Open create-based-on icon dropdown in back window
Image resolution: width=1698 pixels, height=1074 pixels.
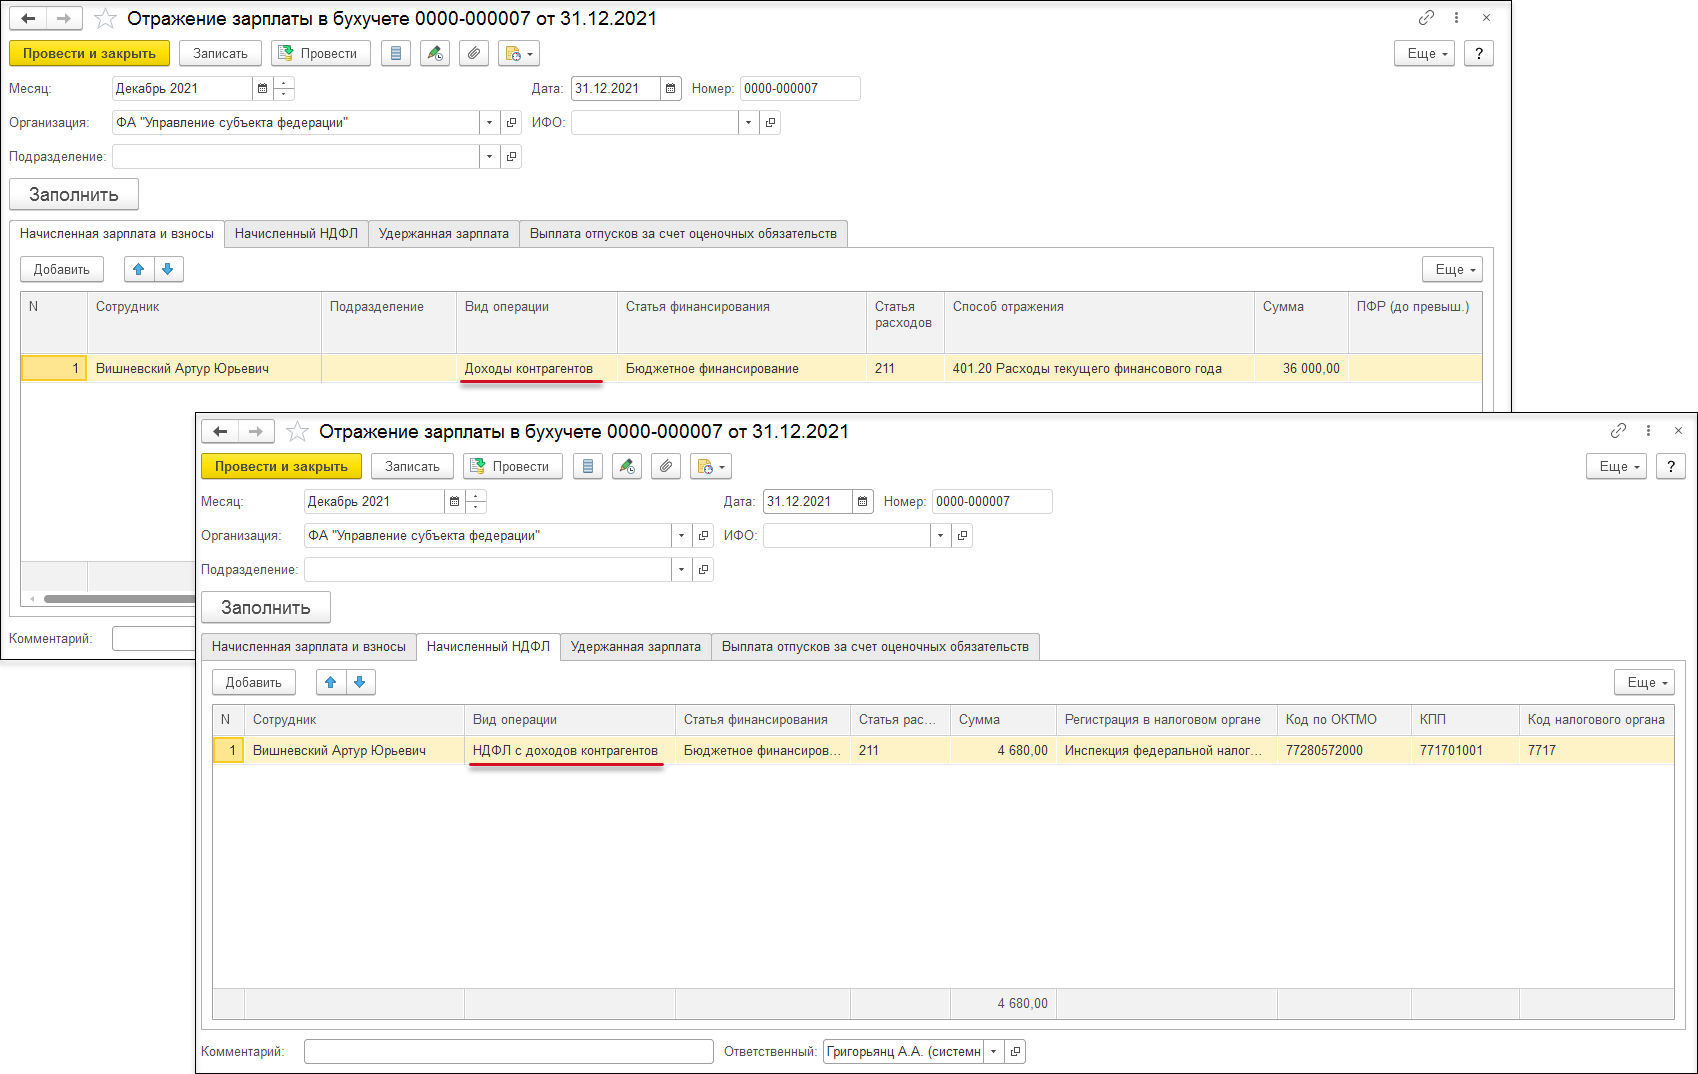tap(519, 53)
